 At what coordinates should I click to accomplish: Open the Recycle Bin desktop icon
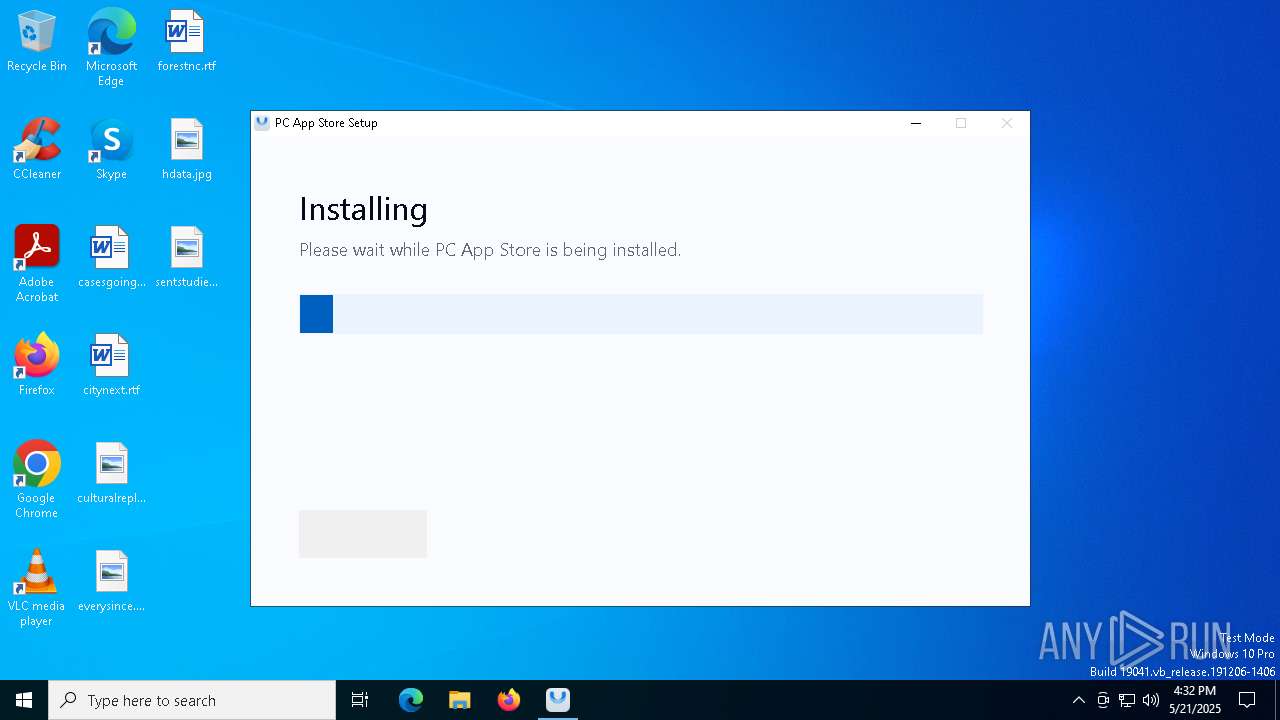tap(37, 41)
